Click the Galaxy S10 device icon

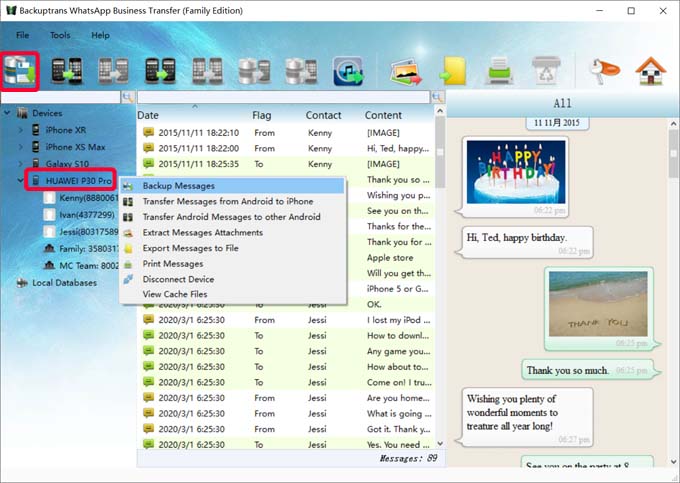(x=36, y=163)
